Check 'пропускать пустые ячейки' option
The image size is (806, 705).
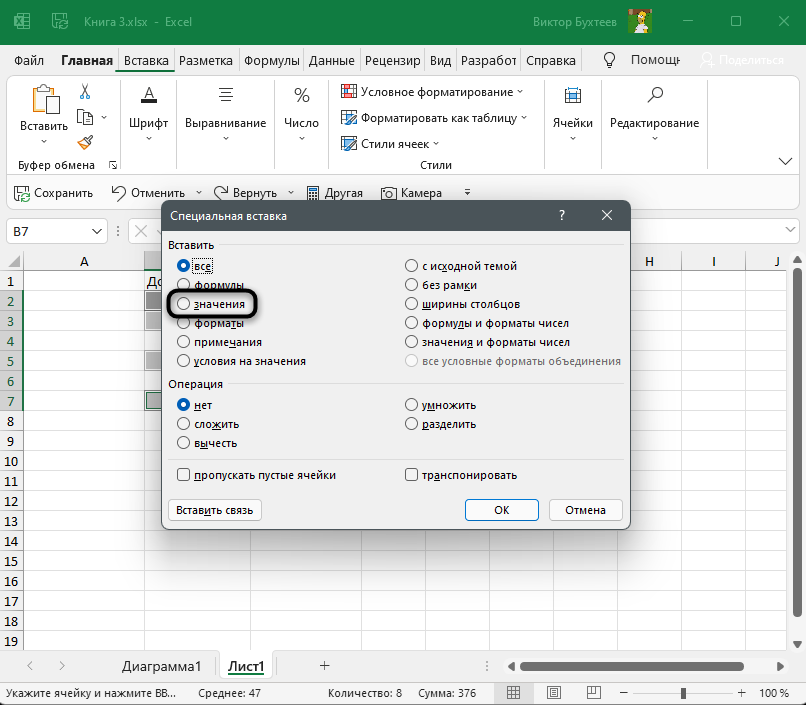tap(183, 475)
